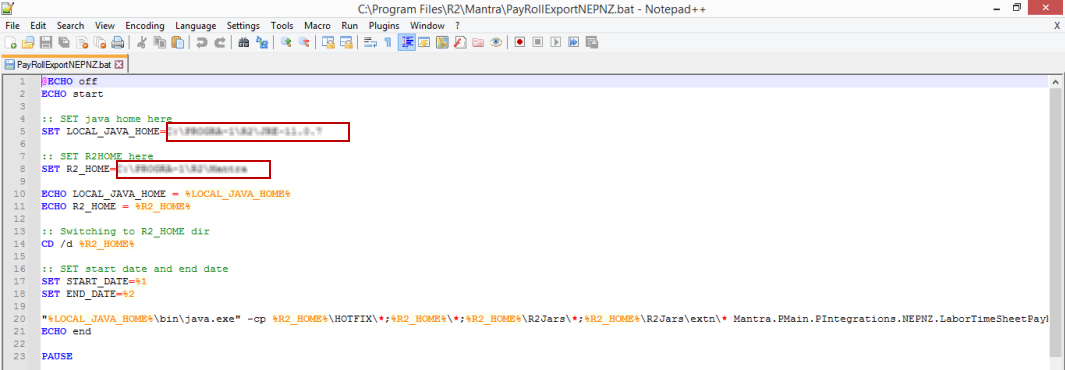The width and height of the screenshot is (1065, 370).
Task: Click the Copy toolbar icon
Action: coord(160,43)
